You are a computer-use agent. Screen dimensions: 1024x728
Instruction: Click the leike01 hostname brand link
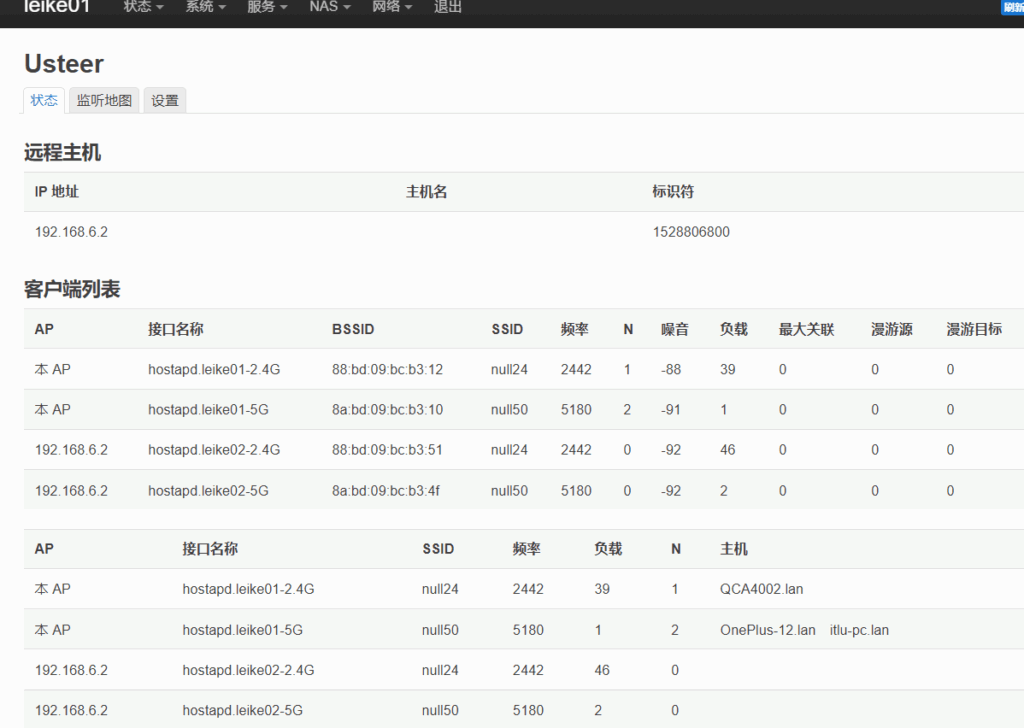click(x=57, y=7)
